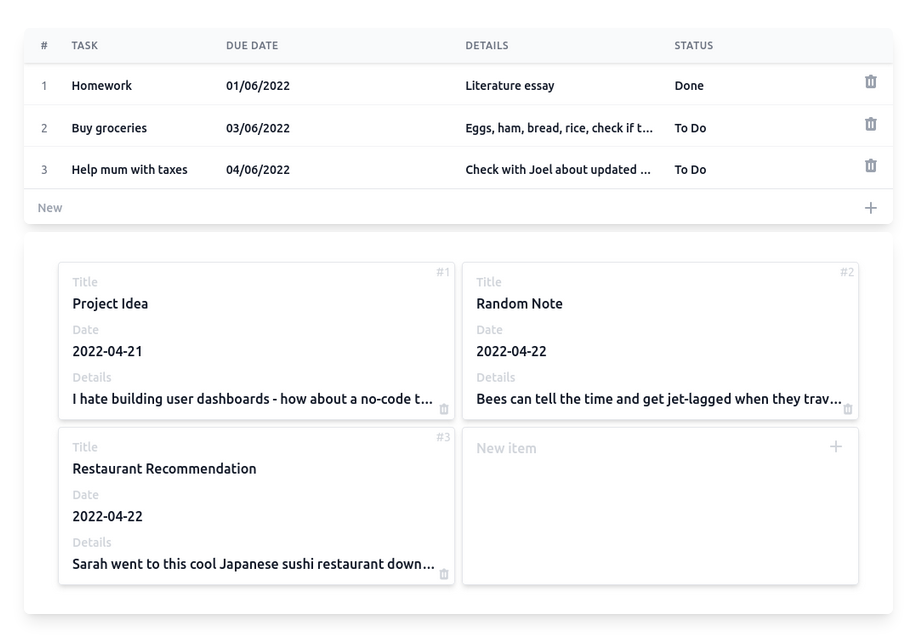Delete the Restaurant Recommendation card

(444, 574)
